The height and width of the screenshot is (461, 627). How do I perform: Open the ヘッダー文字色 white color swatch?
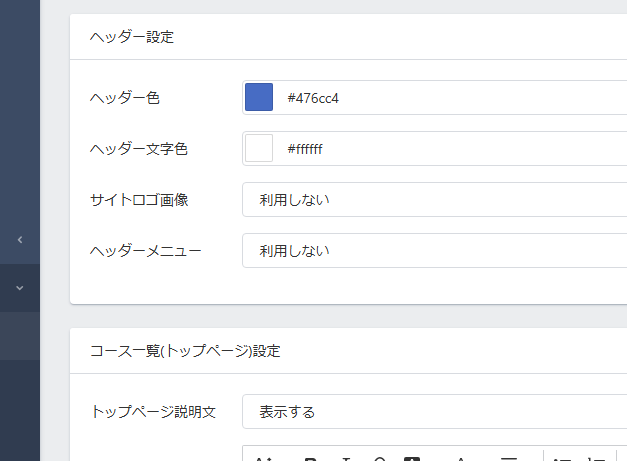pyautogui.click(x=259, y=148)
